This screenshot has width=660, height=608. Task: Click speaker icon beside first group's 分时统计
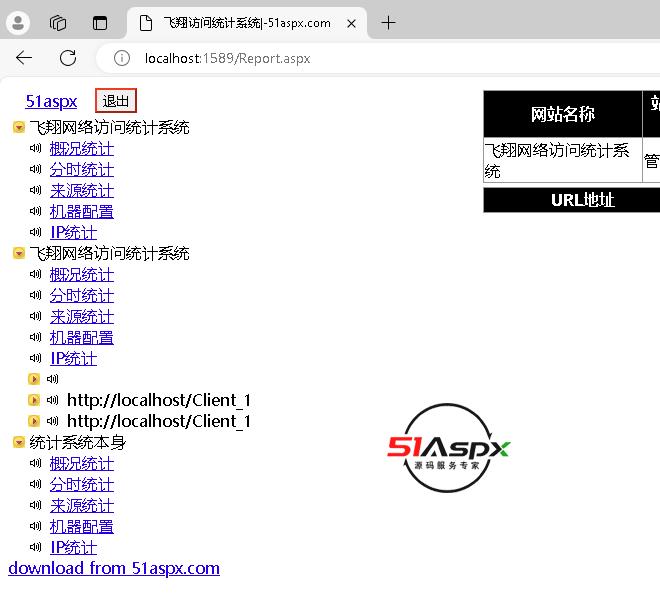coord(35,169)
